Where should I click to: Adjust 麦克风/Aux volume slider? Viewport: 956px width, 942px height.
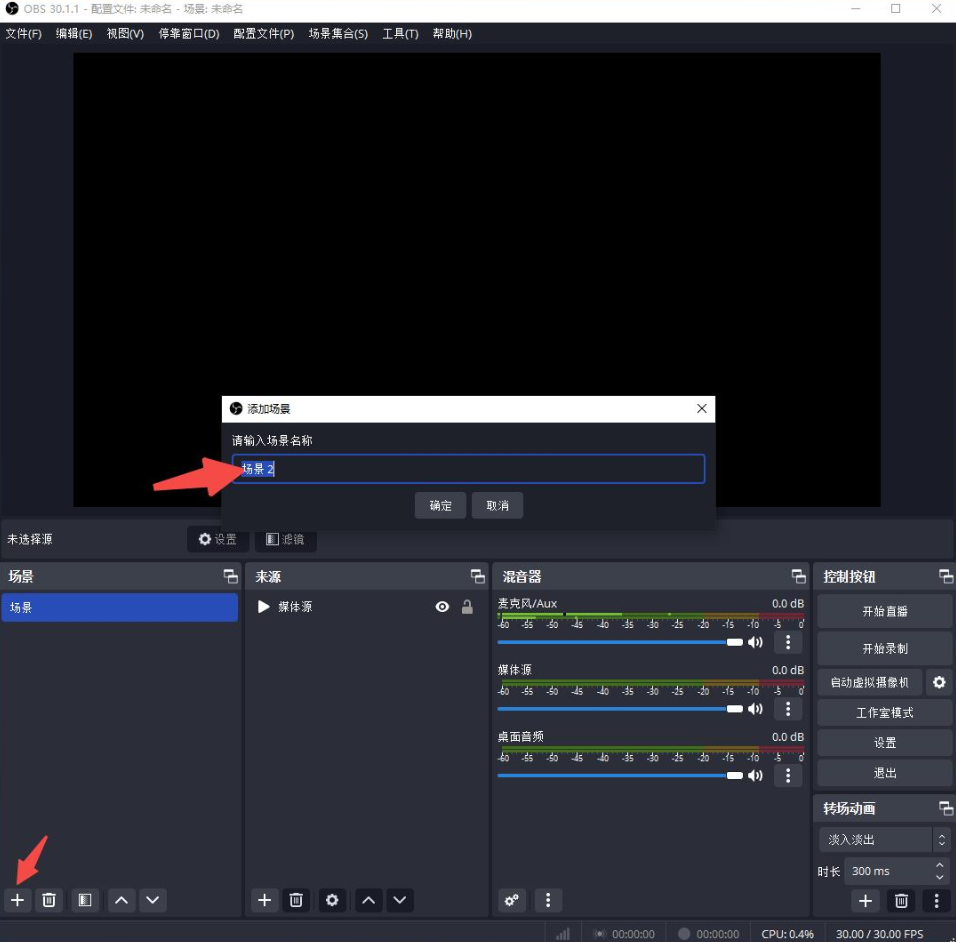619,642
